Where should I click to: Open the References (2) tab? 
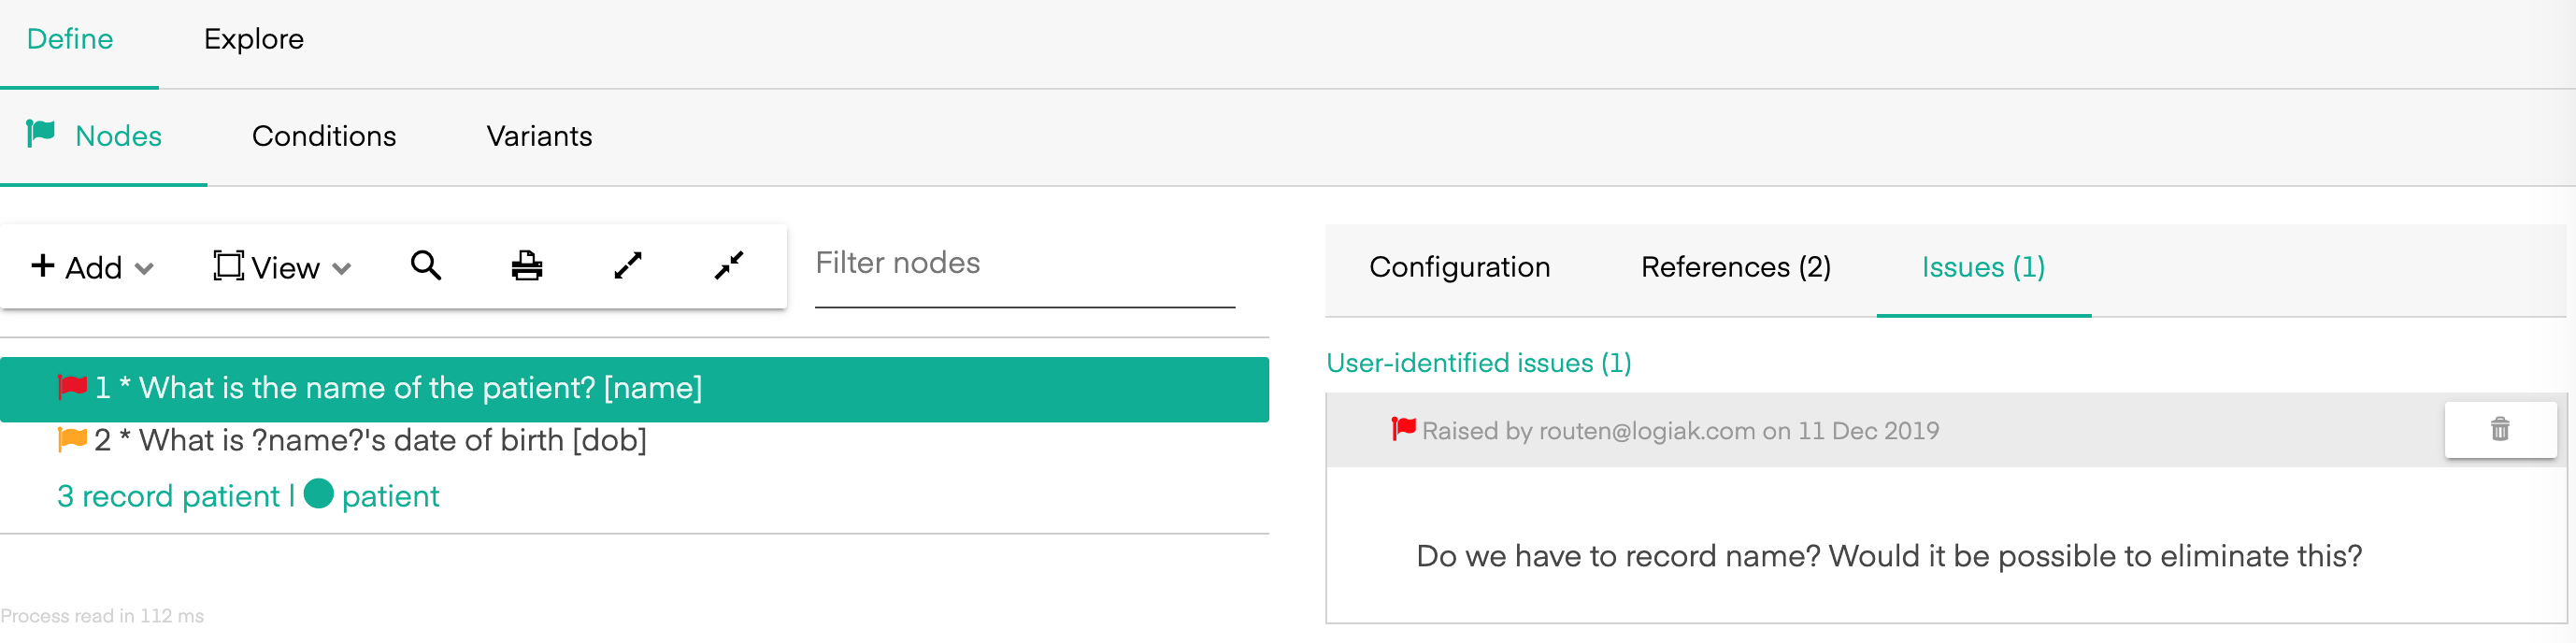(x=1736, y=267)
